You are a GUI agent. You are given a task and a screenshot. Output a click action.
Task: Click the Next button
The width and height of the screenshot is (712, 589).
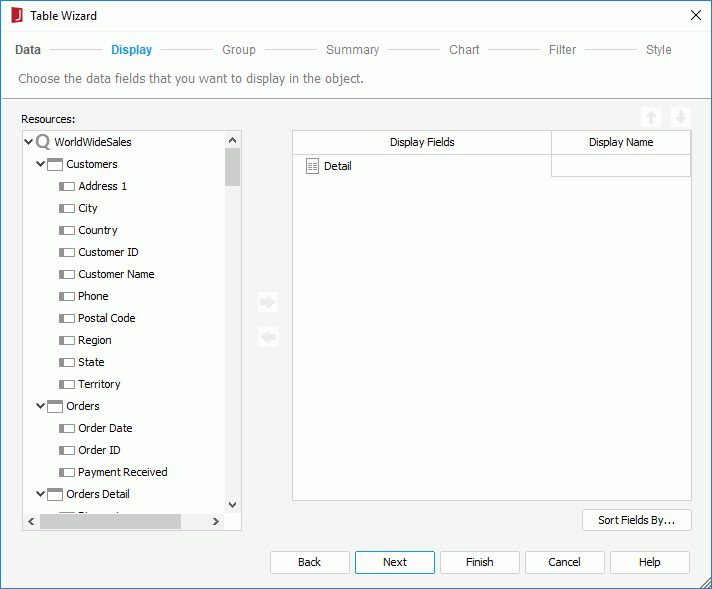pos(395,562)
